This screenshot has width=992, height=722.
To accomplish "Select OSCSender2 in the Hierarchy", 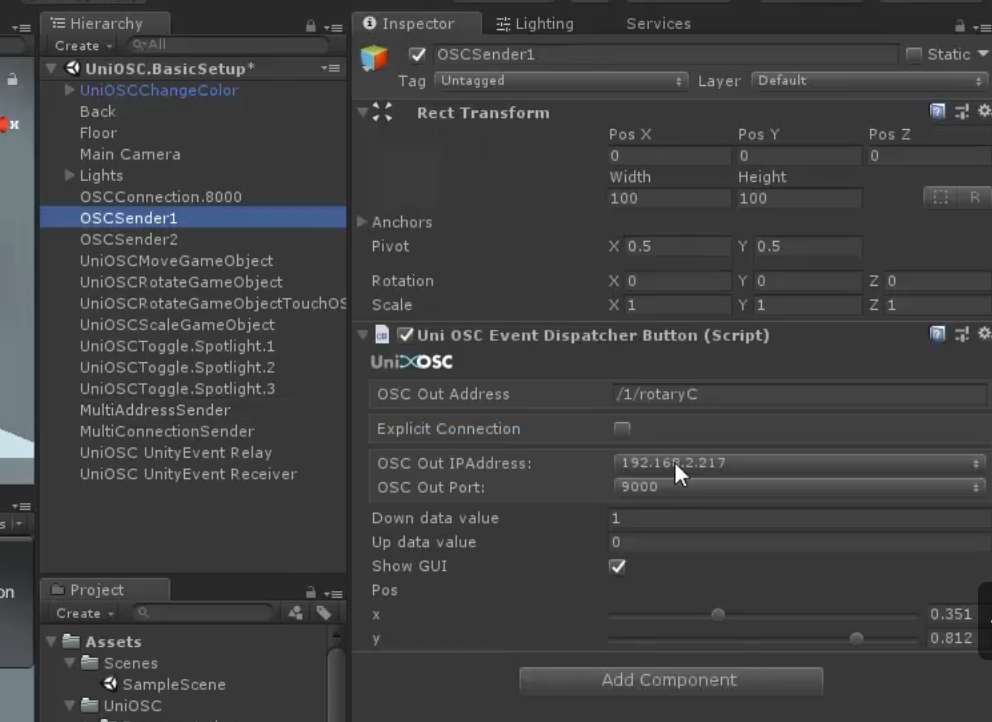I will [128, 239].
